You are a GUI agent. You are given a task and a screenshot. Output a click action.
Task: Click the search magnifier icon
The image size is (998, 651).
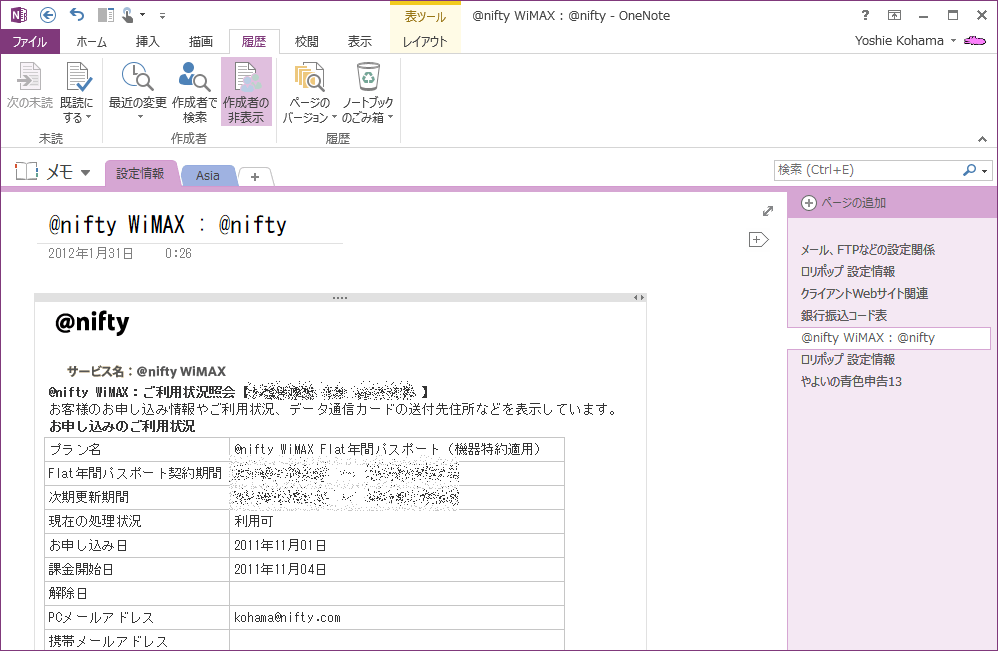click(969, 170)
